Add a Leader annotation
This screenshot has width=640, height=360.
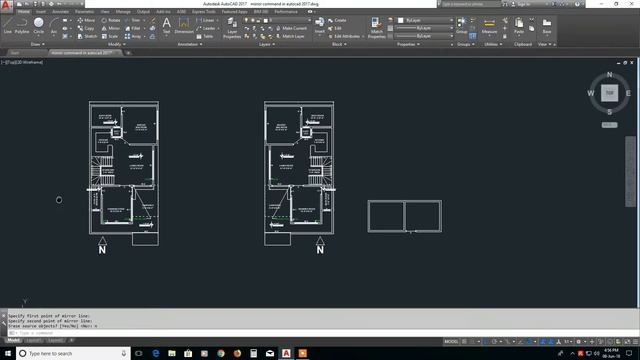tap(206, 28)
